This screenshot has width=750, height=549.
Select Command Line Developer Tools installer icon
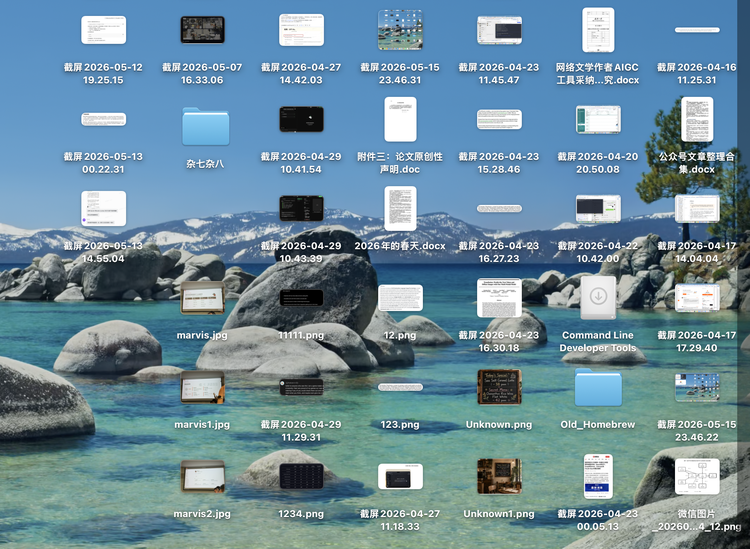pos(598,297)
